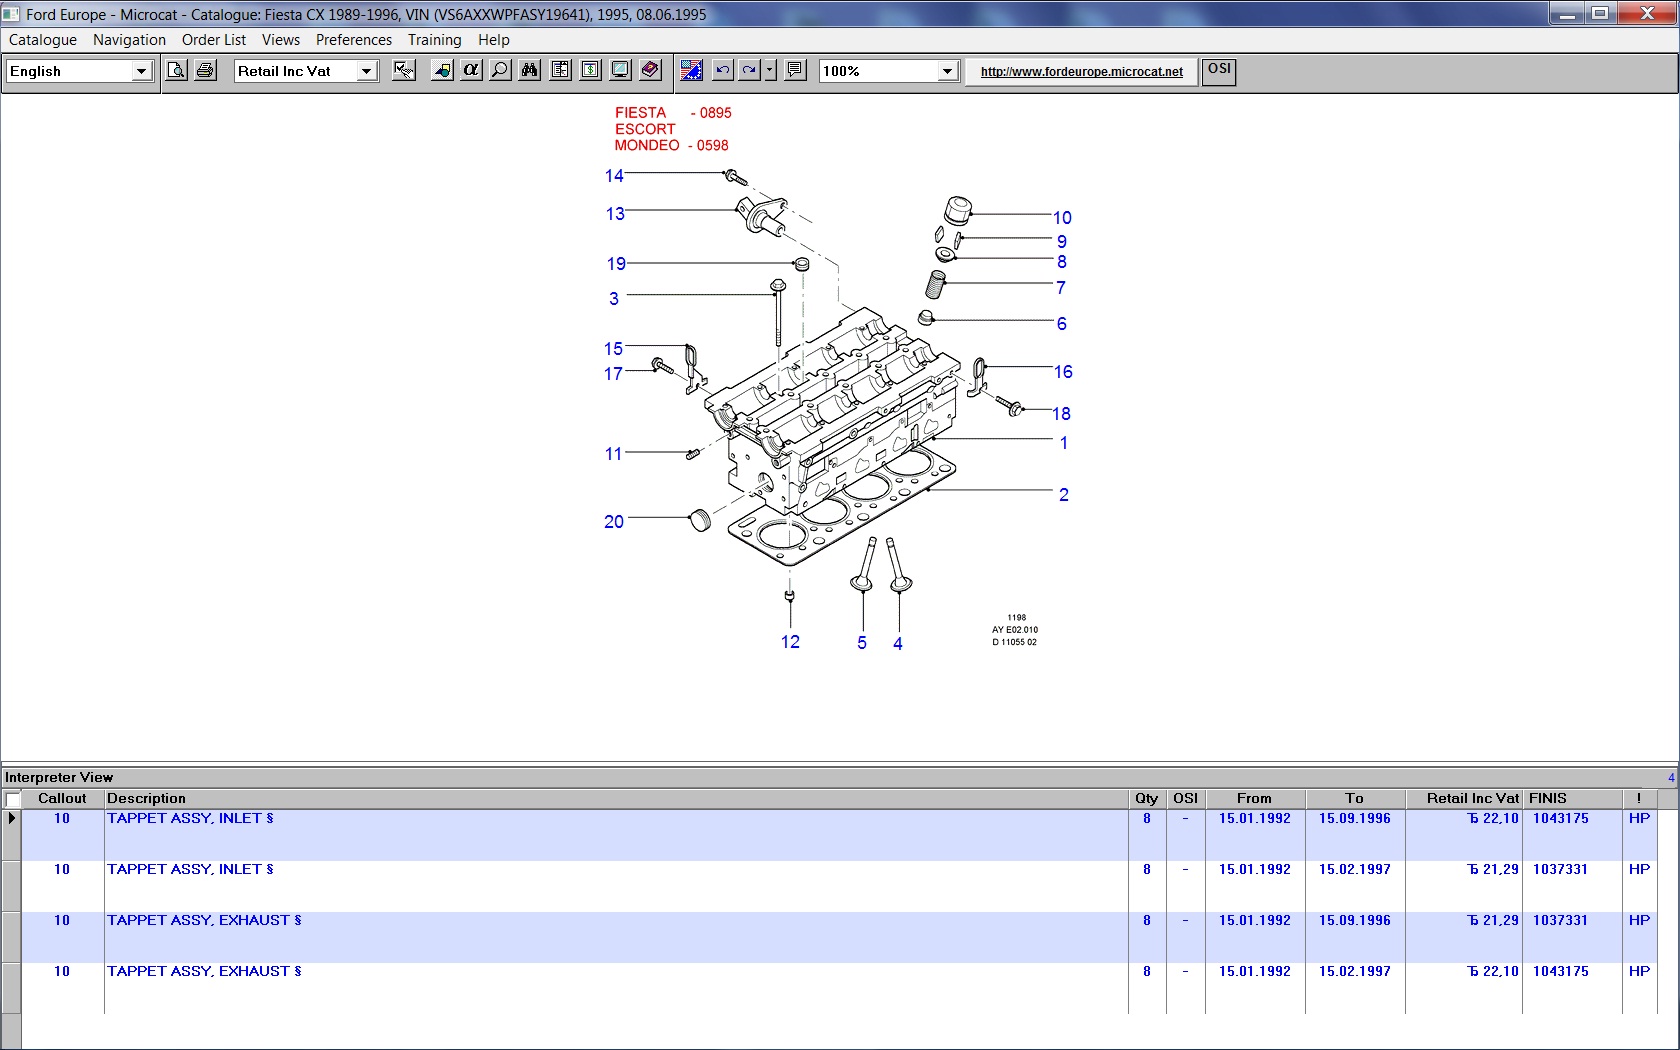The width and height of the screenshot is (1680, 1050).
Task: Select callout 3 on the diagram
Action: (x=614, y=299)
